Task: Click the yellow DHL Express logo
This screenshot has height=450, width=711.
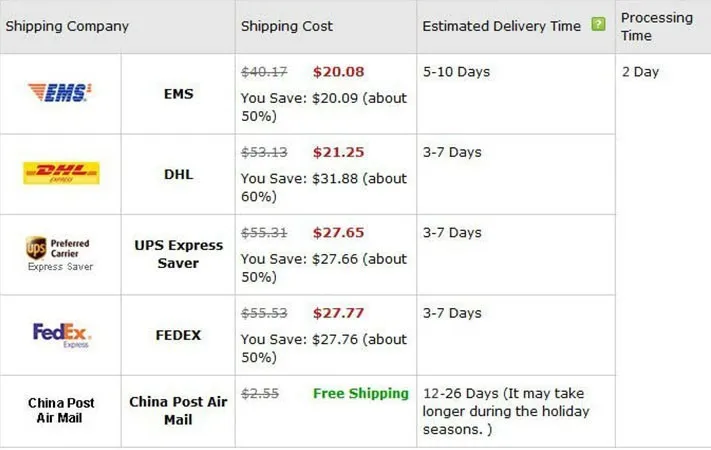Action: (61, 173)
